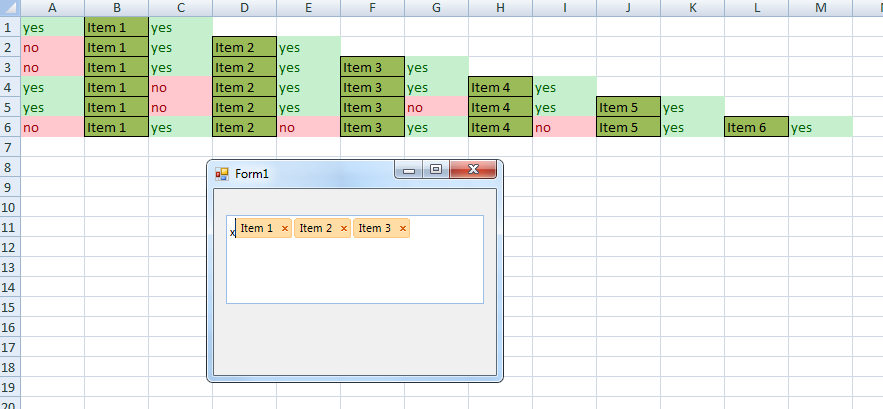Remove the Item 1 tag using its x

[285, 229]
